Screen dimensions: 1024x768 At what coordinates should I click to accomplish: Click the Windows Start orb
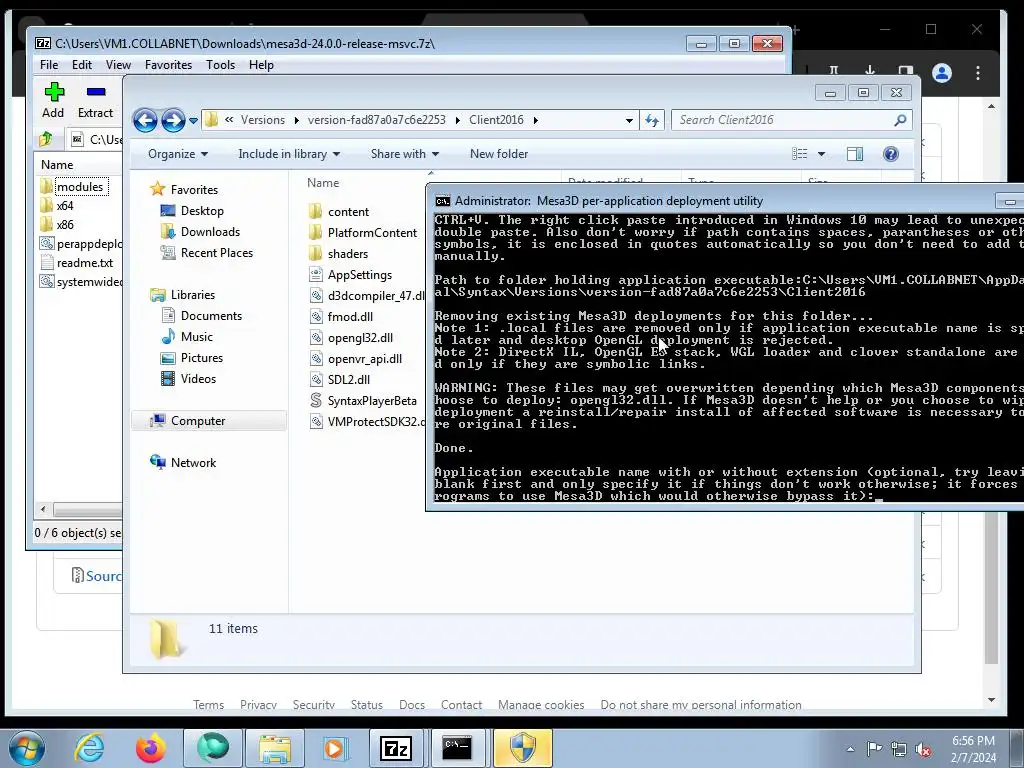pyautogui.click(x=26, y=748)
